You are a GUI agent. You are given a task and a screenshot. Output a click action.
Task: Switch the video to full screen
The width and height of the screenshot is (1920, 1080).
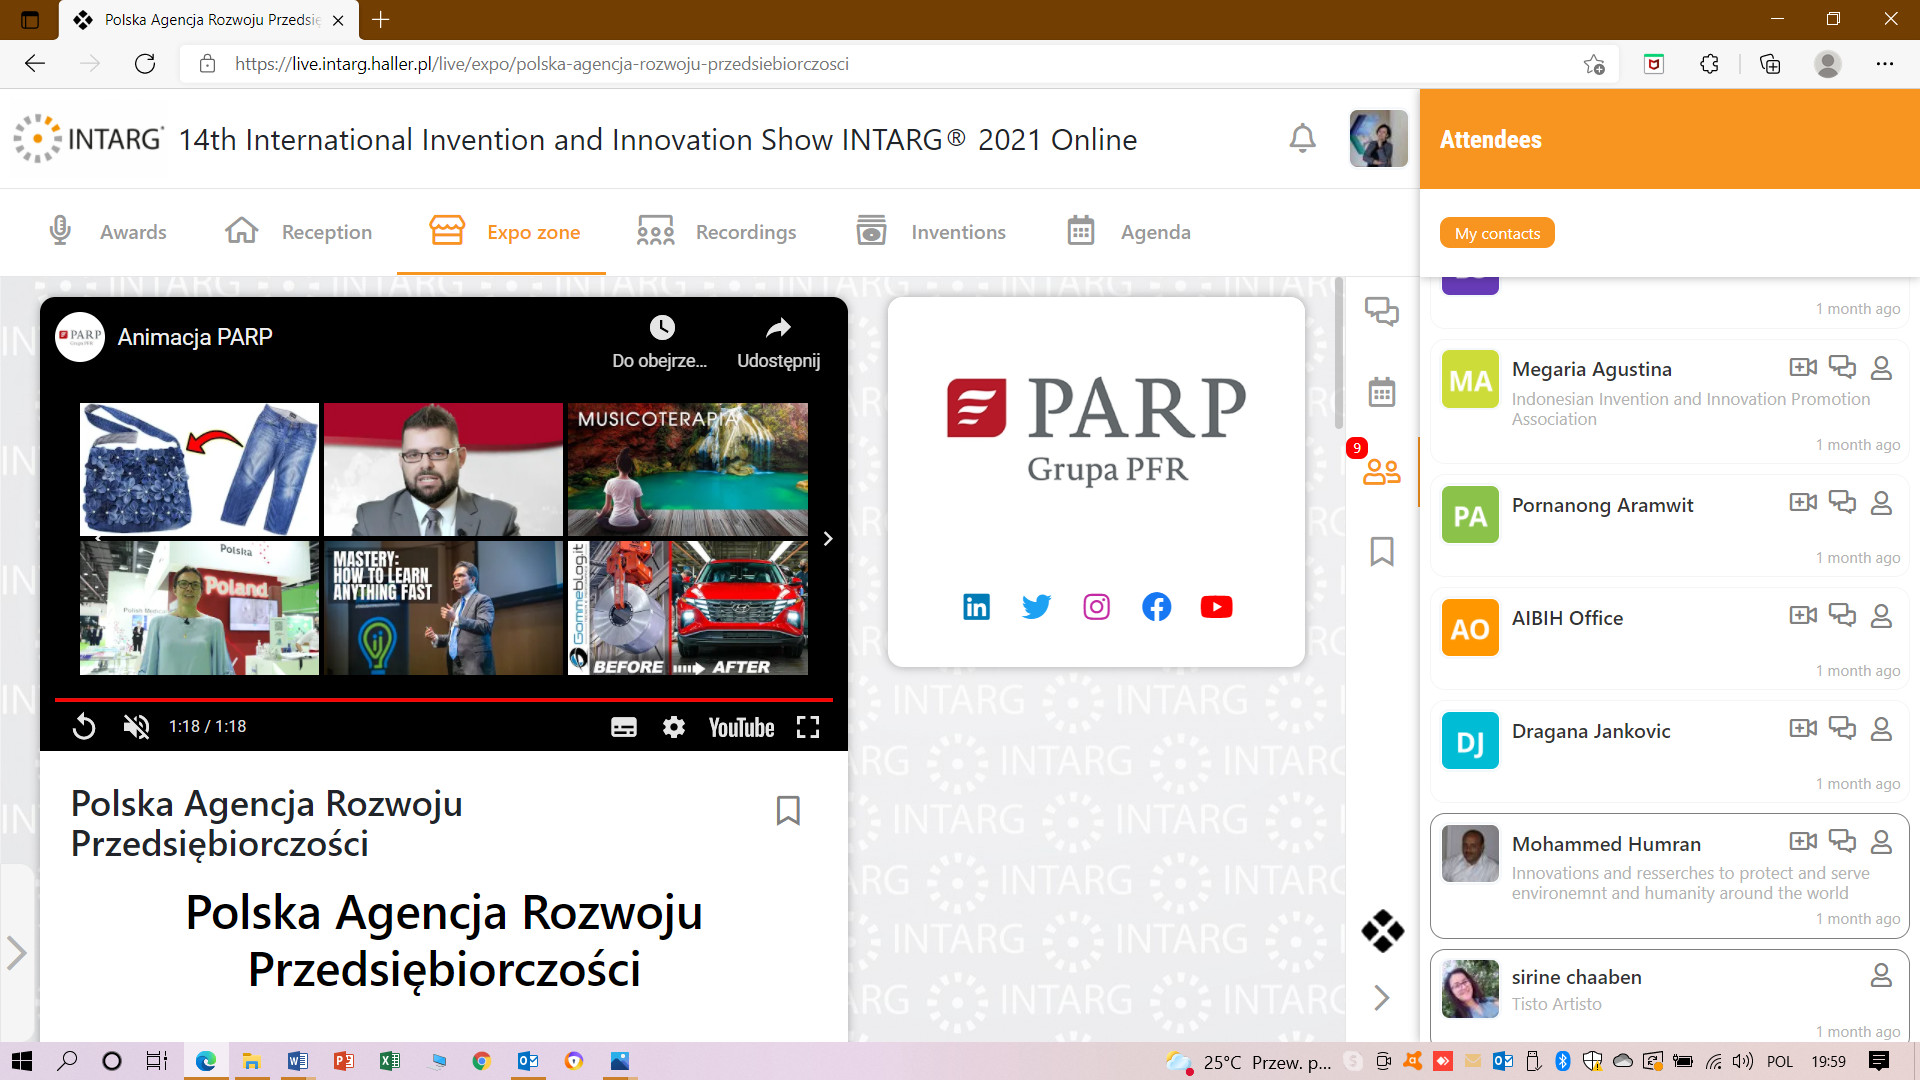point(808,727)
